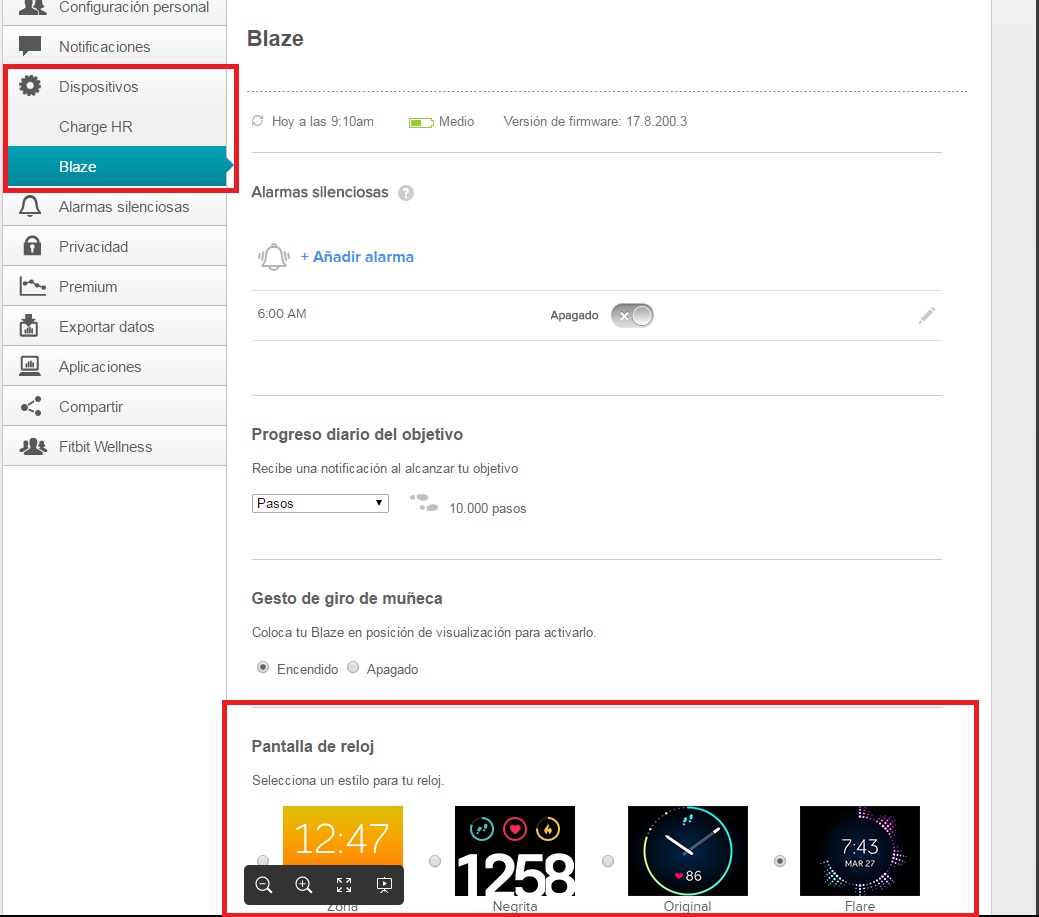1039x917 pixels.
Task: Open the Dispositivos section label
Action: [99, 87]
